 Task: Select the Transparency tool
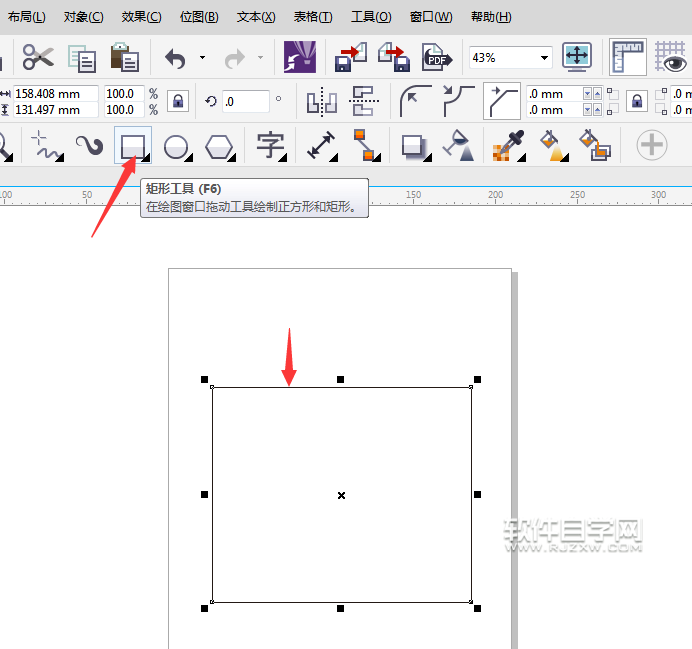pos(459,145)
